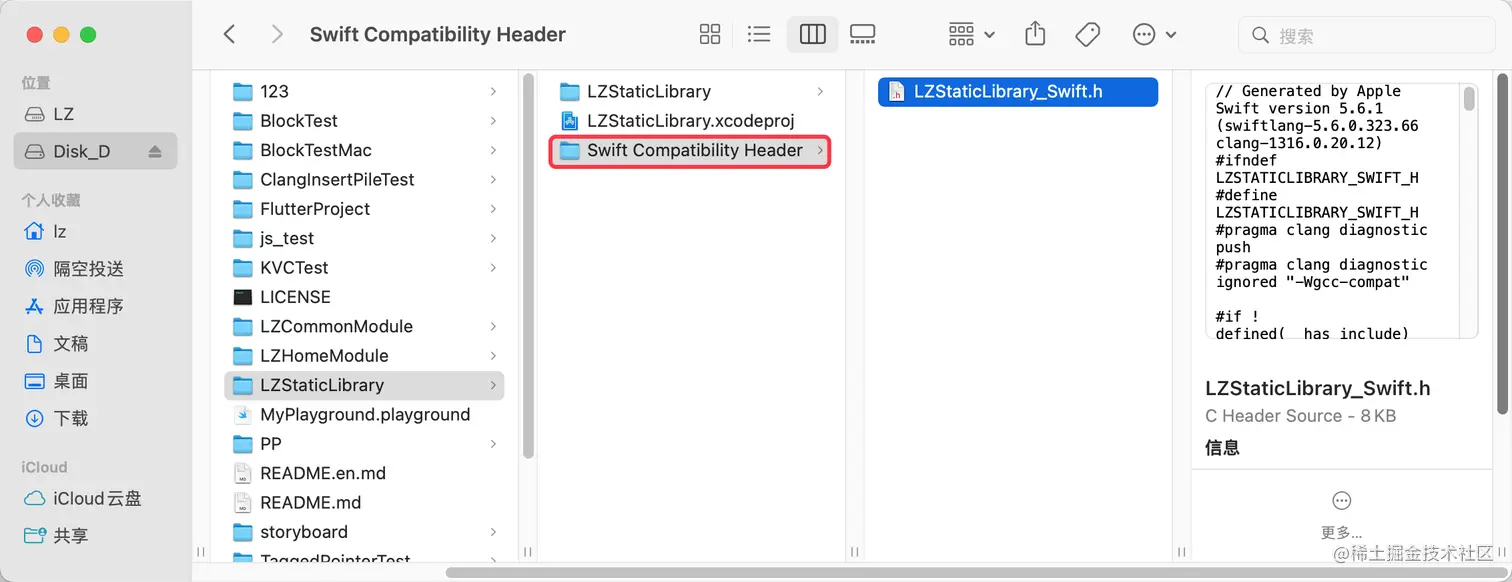1512x582 pixels.
Task: Go forward with the forward arrow
Action: point(277,34)
